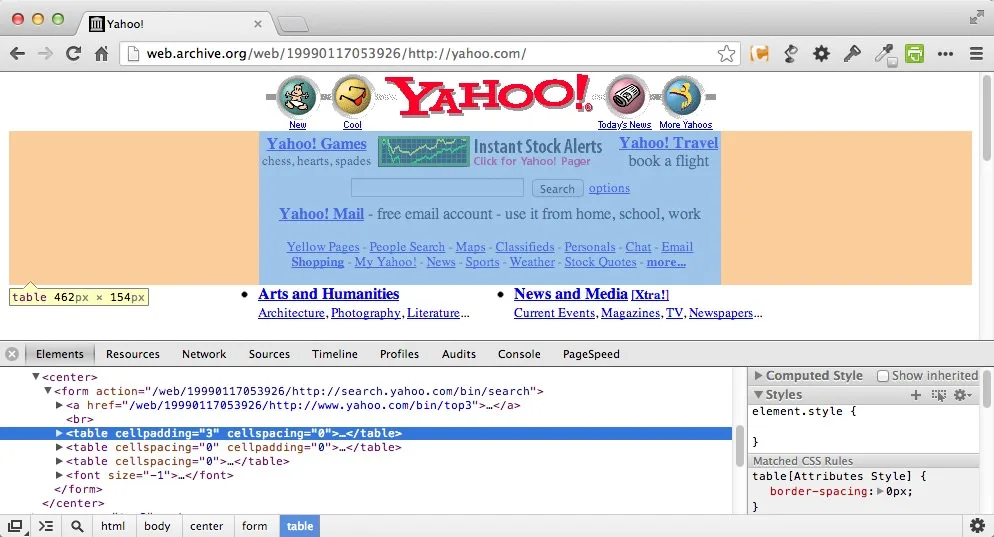This screenshot has height=537, width=994.
Task: Click the browser forward arrow
Action: click(45, 54)
